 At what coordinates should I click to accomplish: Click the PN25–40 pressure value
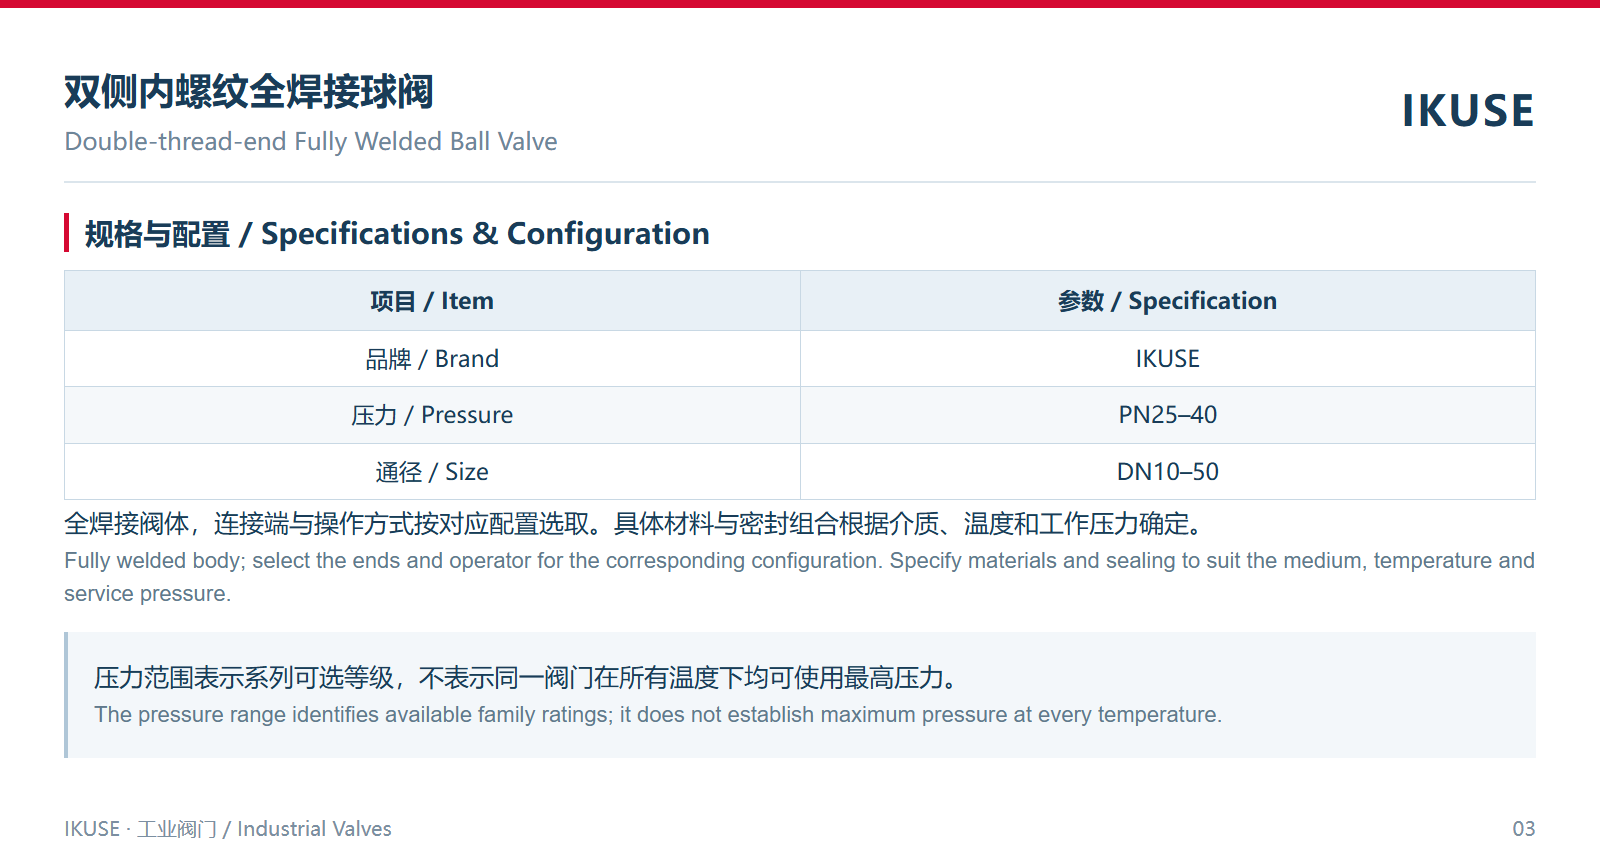tap(1168, 415)
